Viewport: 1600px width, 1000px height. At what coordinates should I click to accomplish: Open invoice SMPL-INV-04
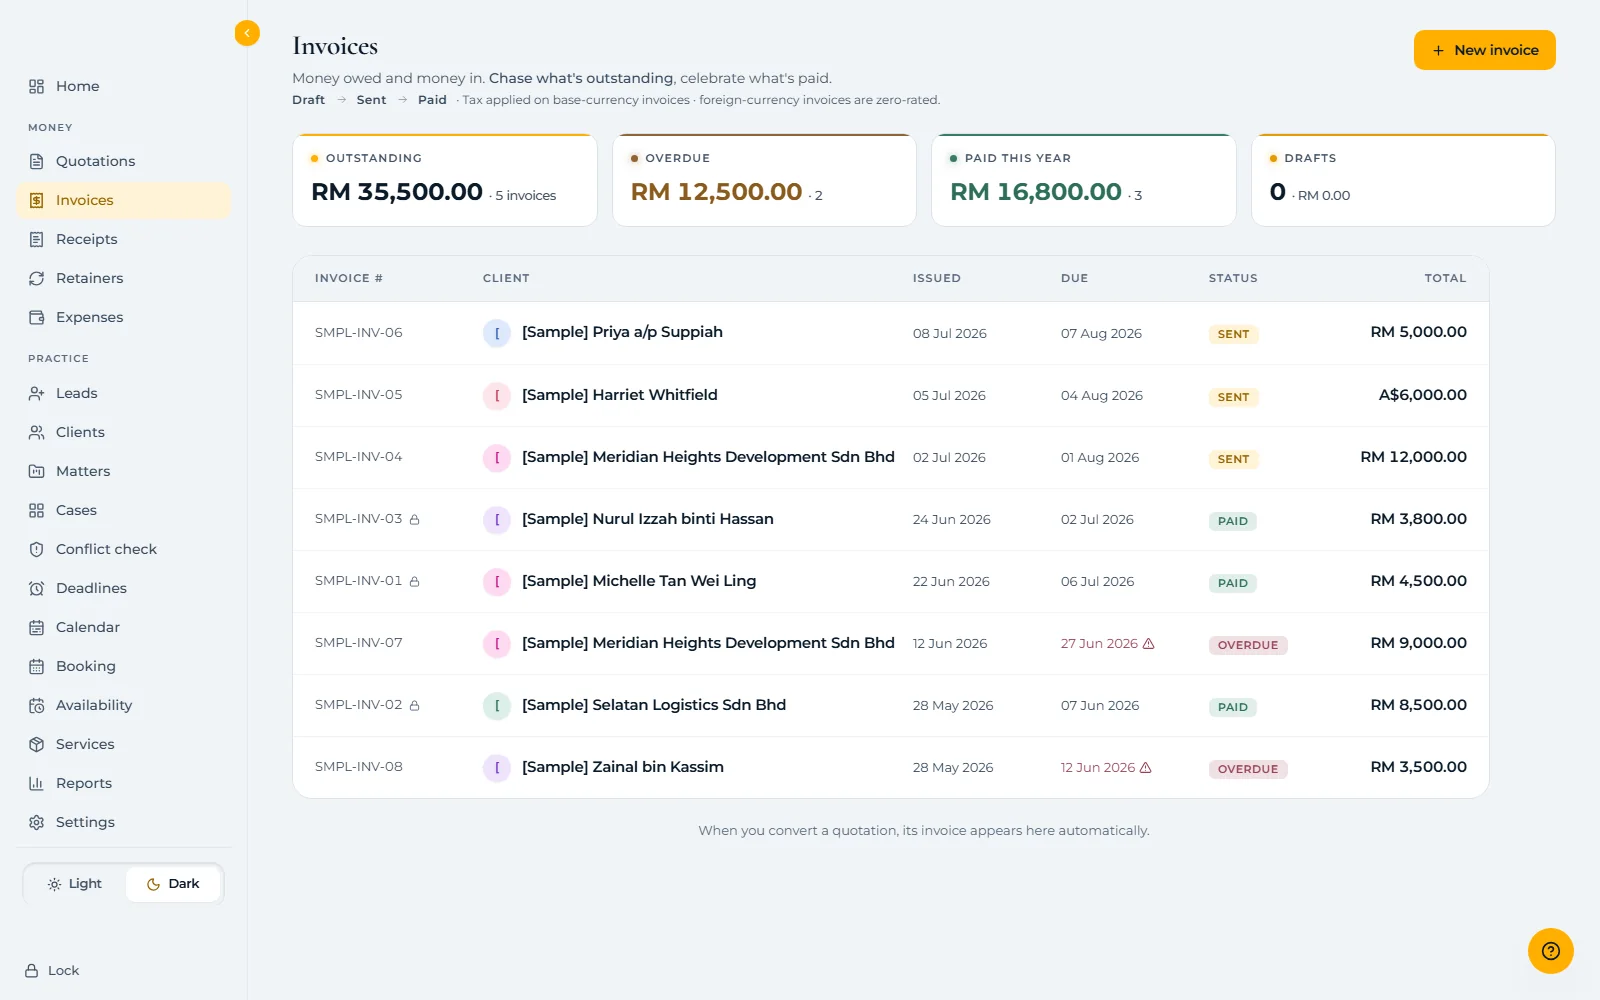point(359,457)
